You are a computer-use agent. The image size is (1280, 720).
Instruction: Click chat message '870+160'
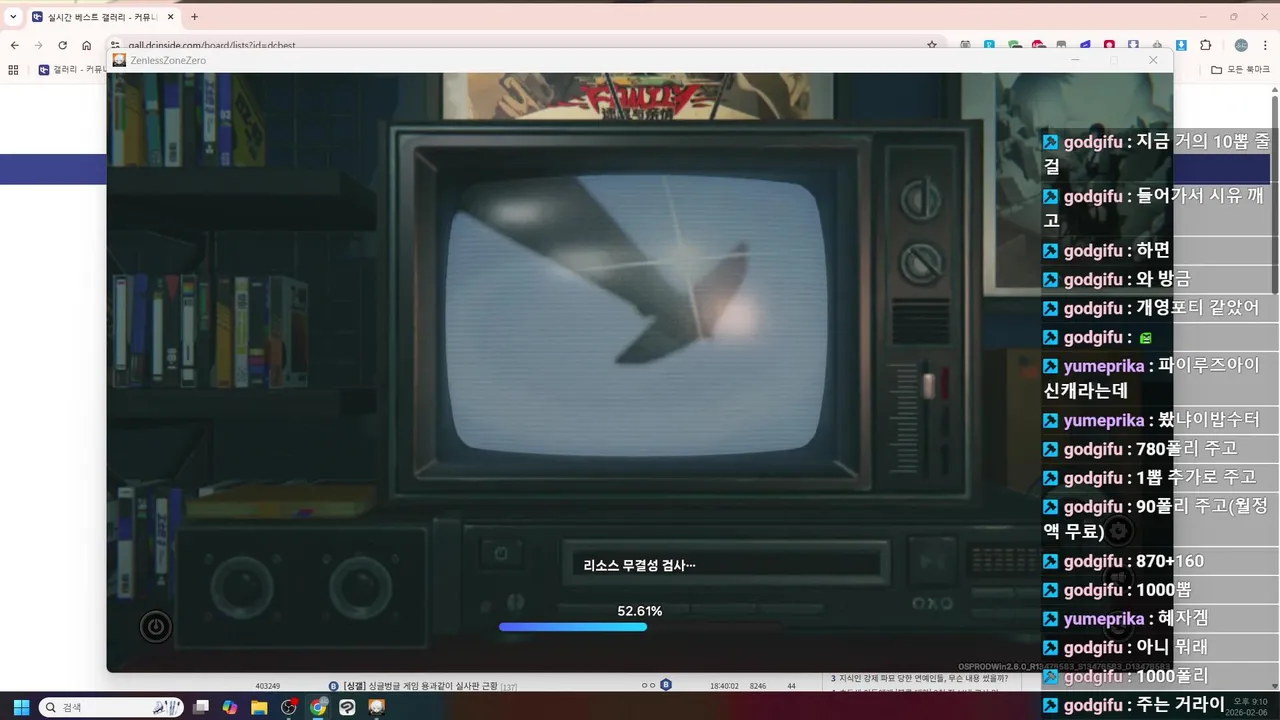pyautogui.click(x=1170, y=561)
